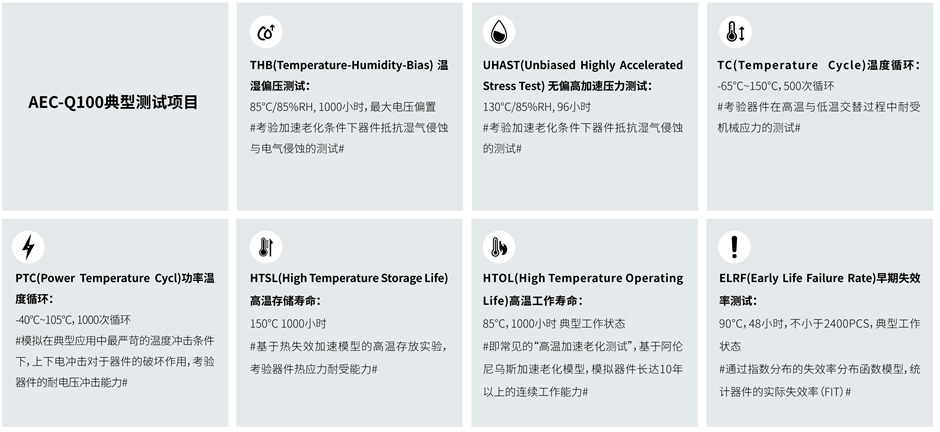
Task: Click the ELRF exclamation mark icon
Action: [x=734, y=247]
